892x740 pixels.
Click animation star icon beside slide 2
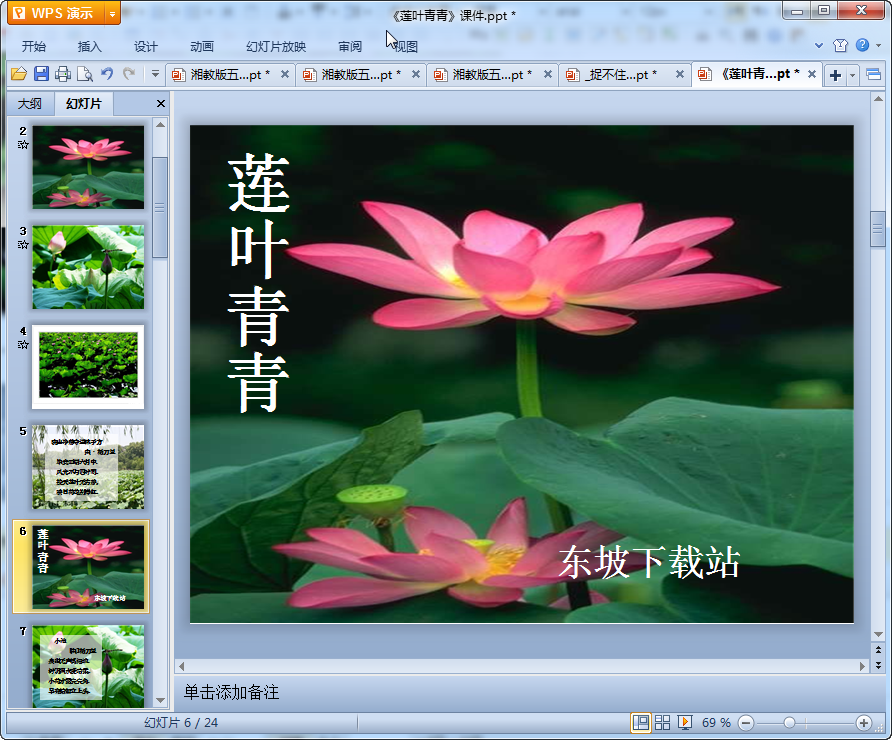(x=23, y=144)
